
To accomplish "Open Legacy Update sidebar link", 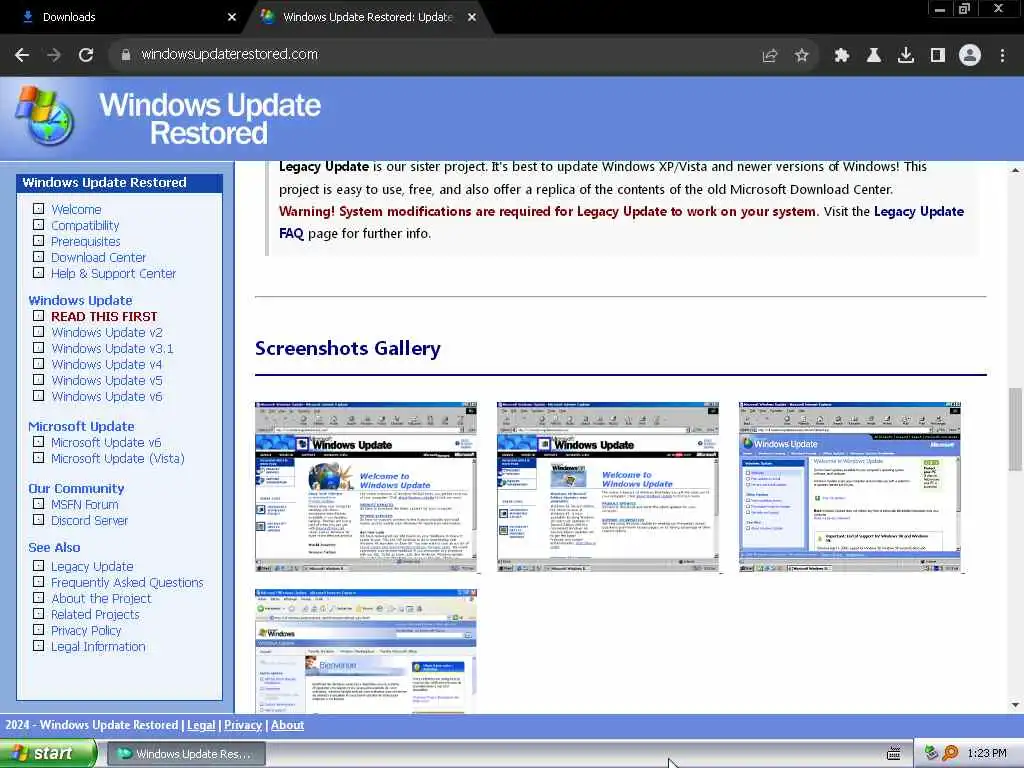I will point(92,567).
